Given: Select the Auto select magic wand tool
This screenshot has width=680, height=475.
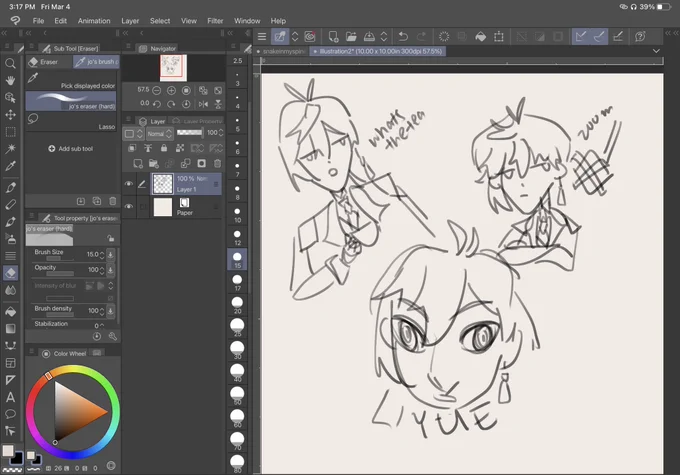Looking at the screenshot, I should coord(10,149).
